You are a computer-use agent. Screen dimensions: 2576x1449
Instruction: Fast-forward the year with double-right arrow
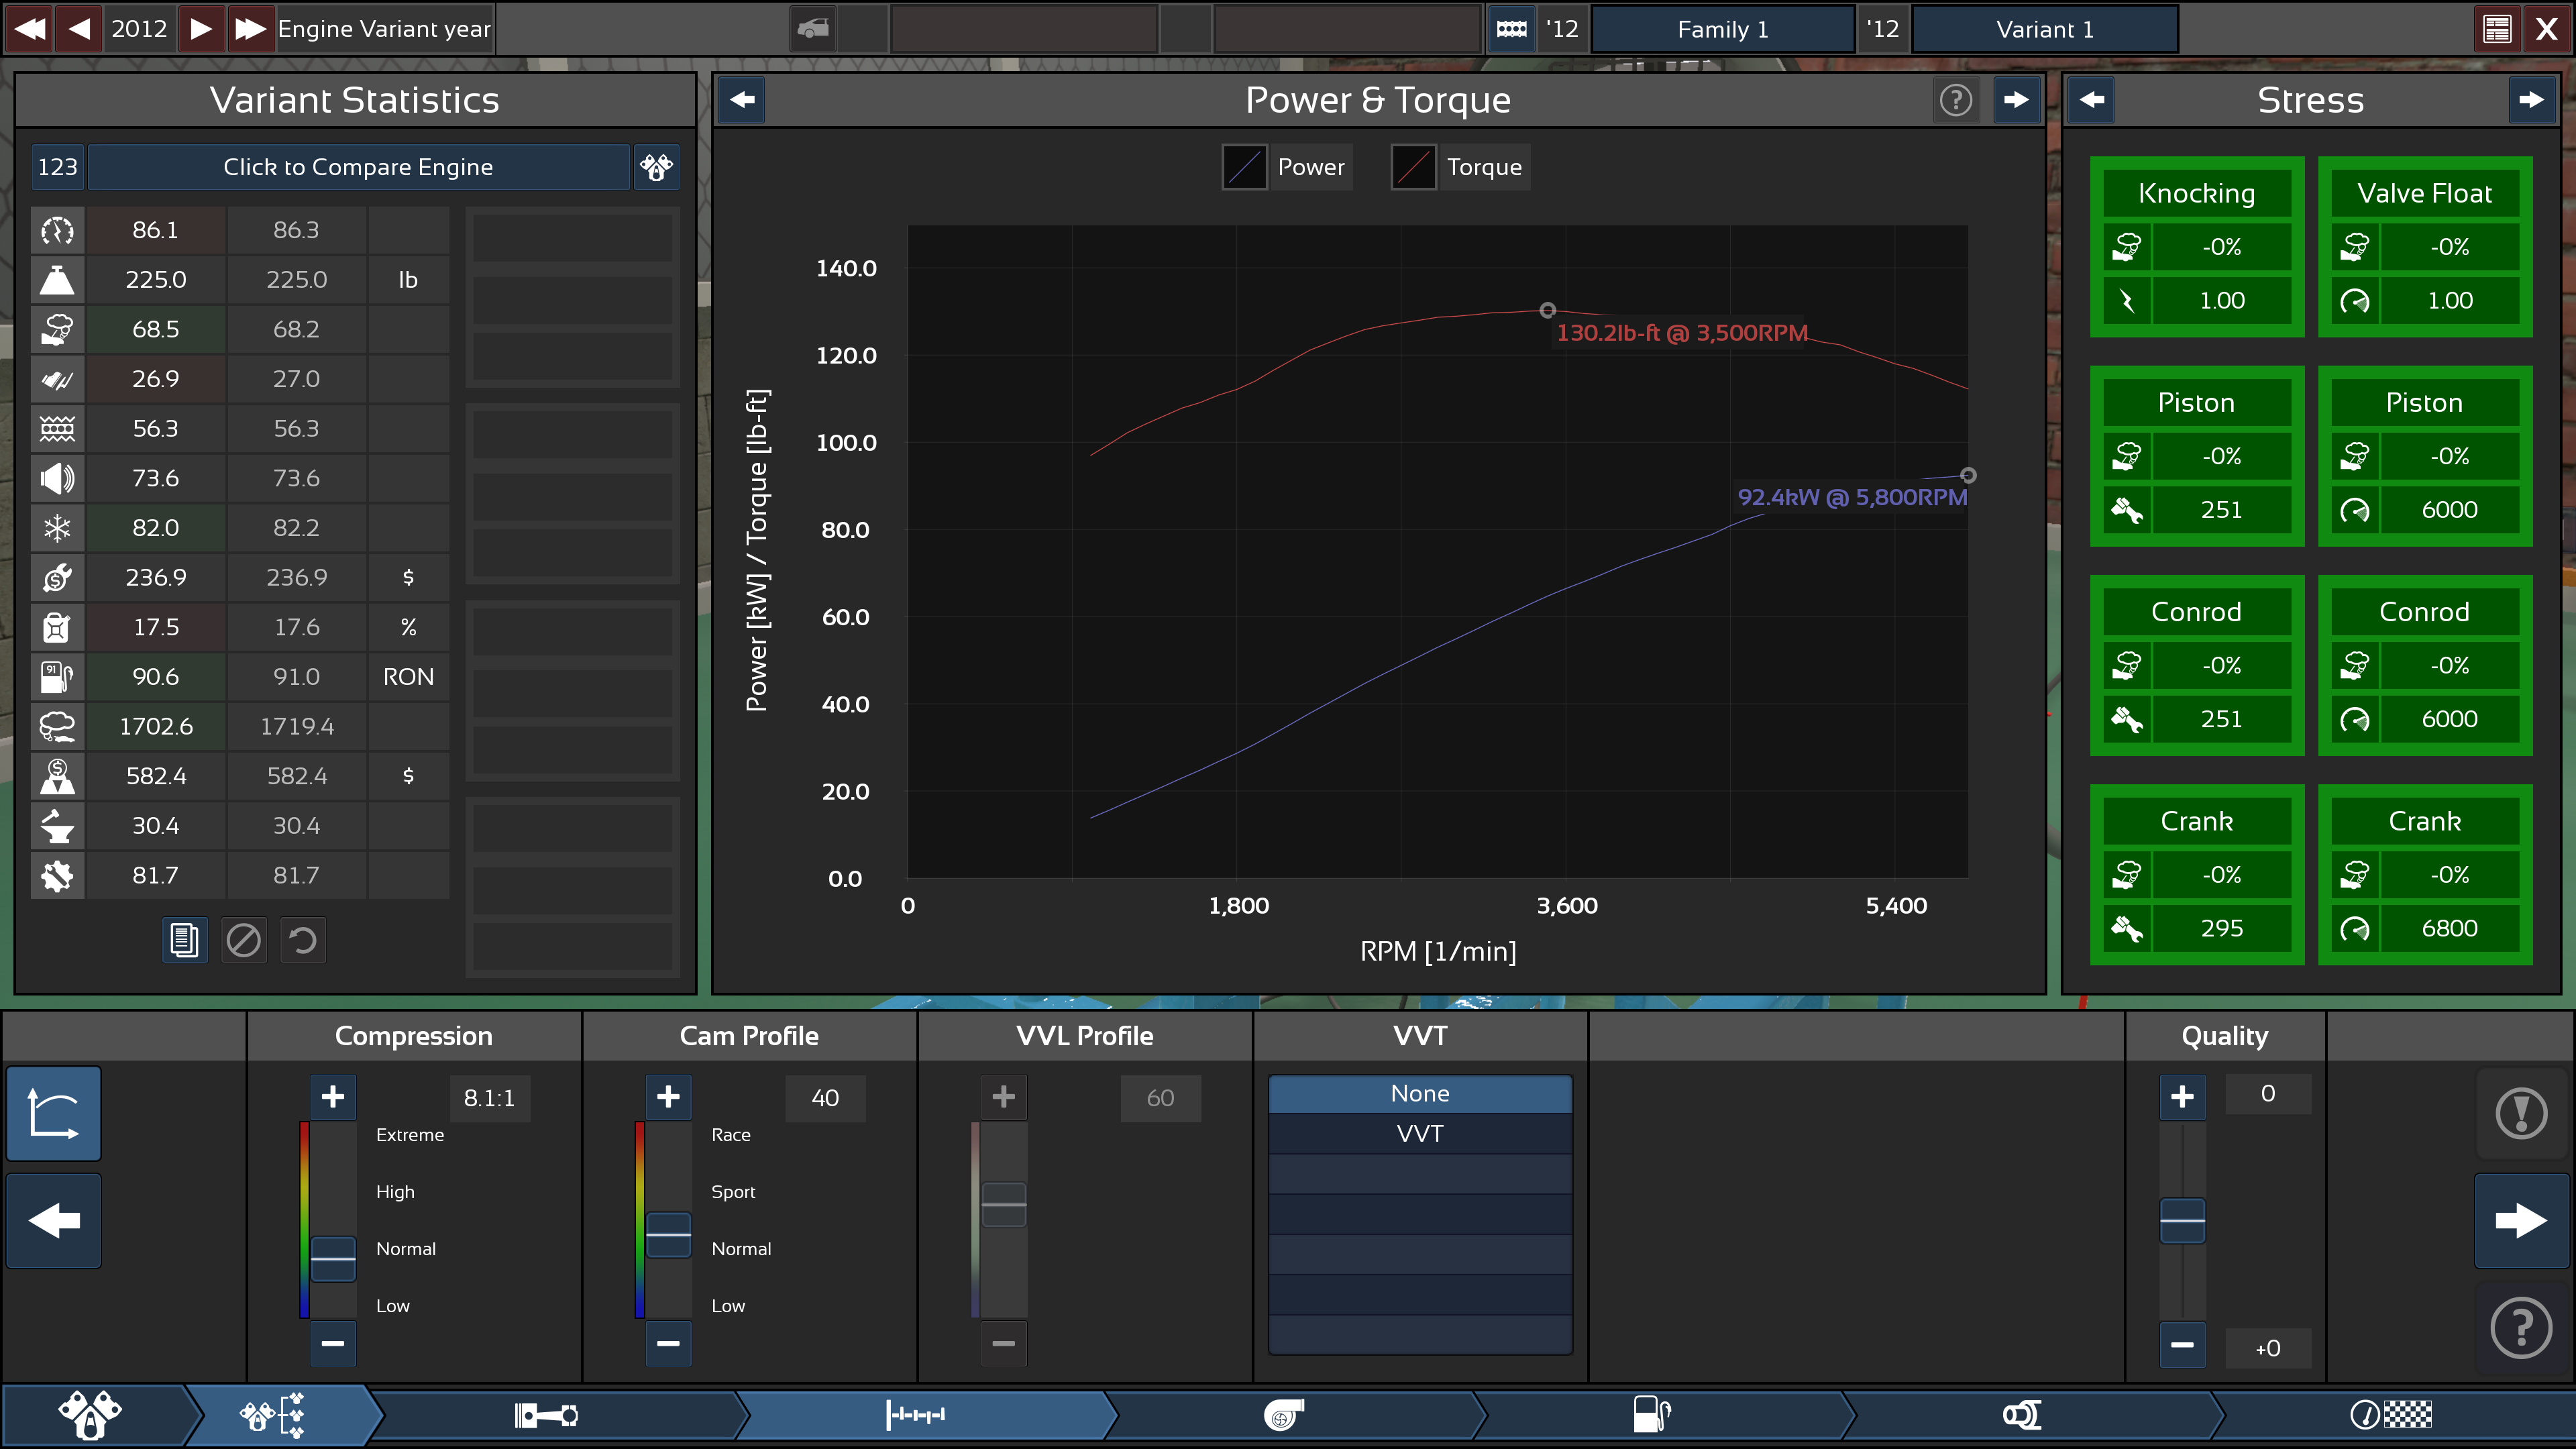click(x=250, y=28)
